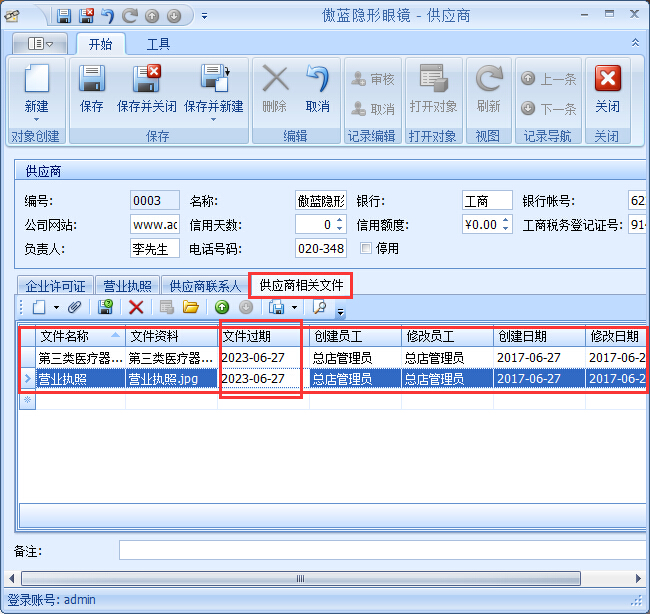Click the red X delete icon in file toolbar

[136, 307]
